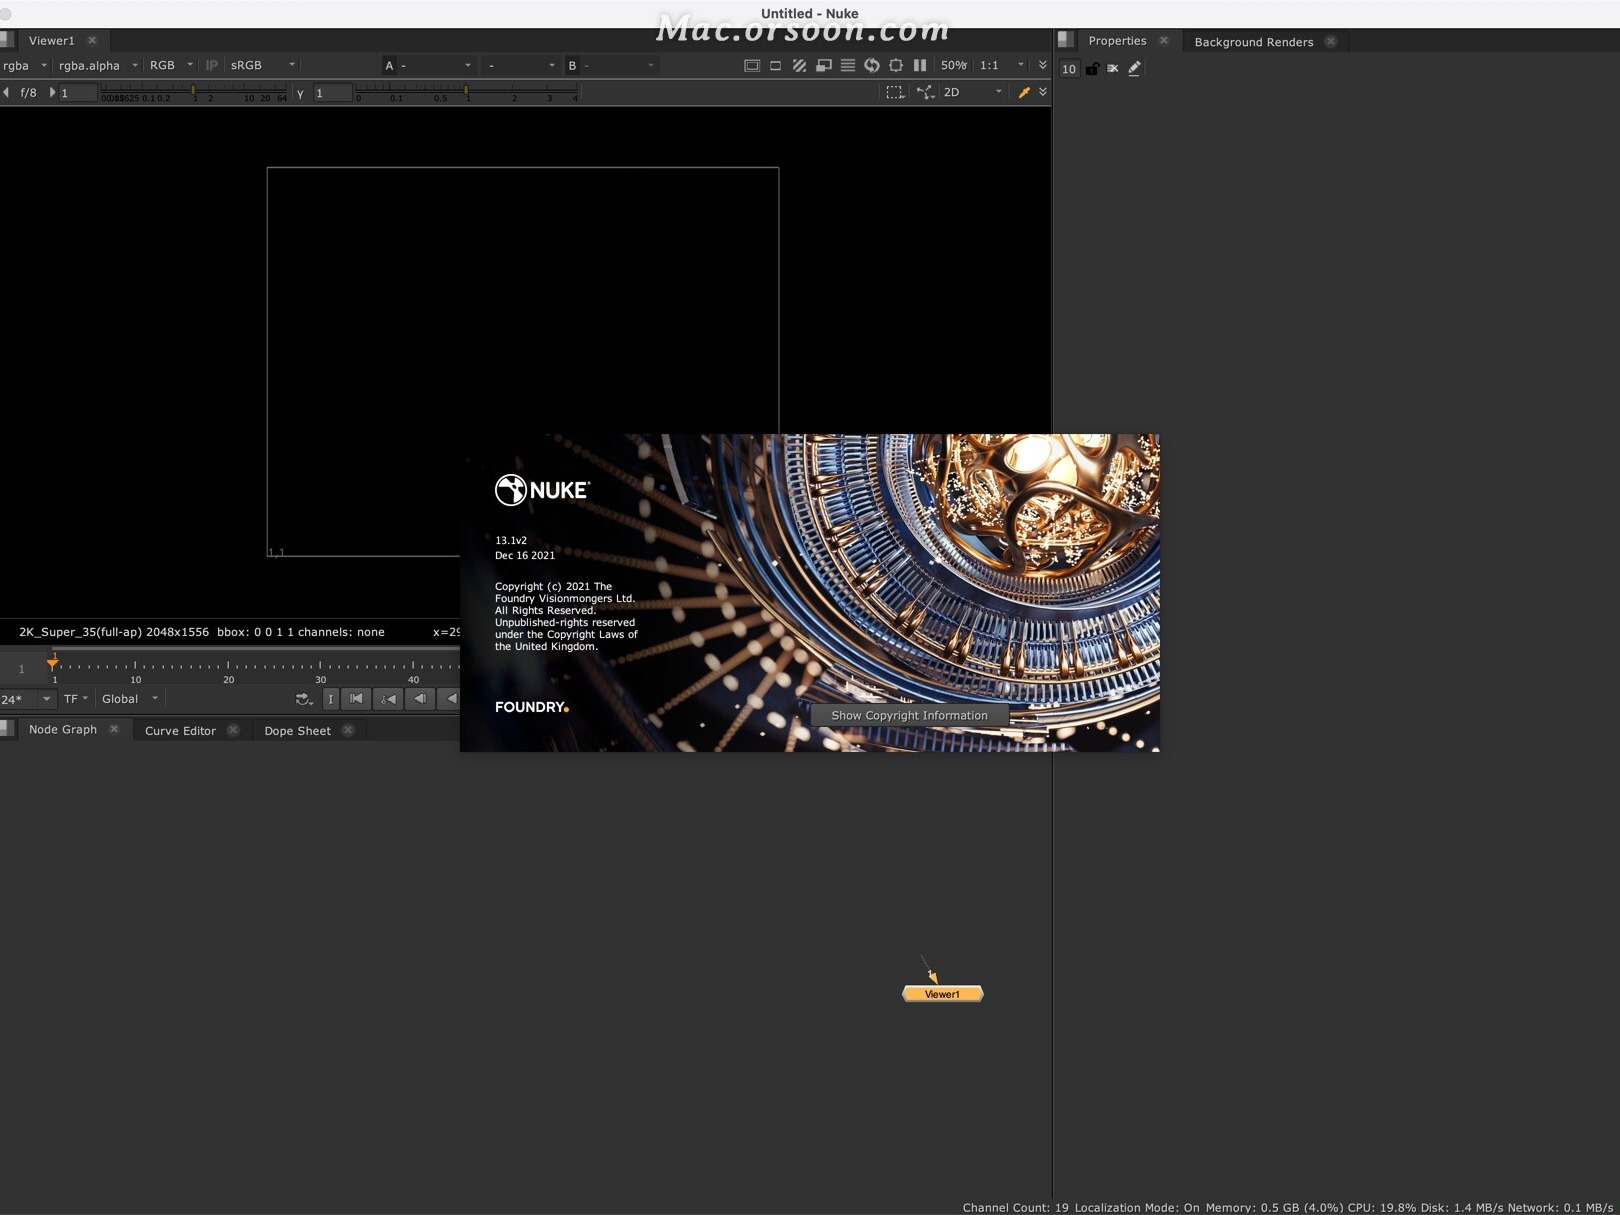Click the pencil edit icon in Properties

pyautogui.click(x=1134, y=69)
